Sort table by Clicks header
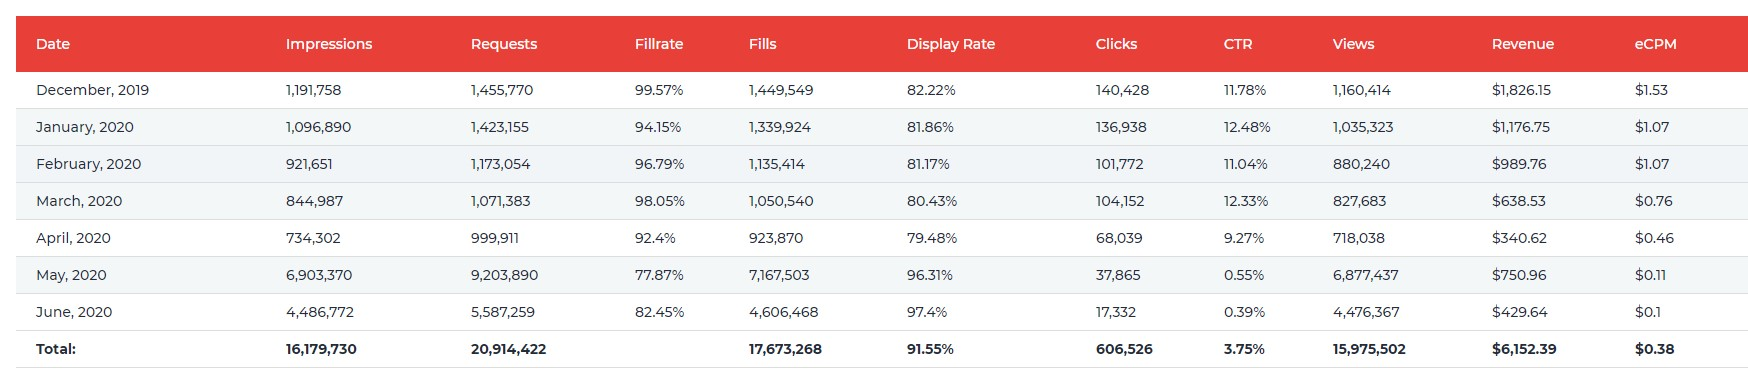This screenshot has height=389, width=1748. 1116,44
